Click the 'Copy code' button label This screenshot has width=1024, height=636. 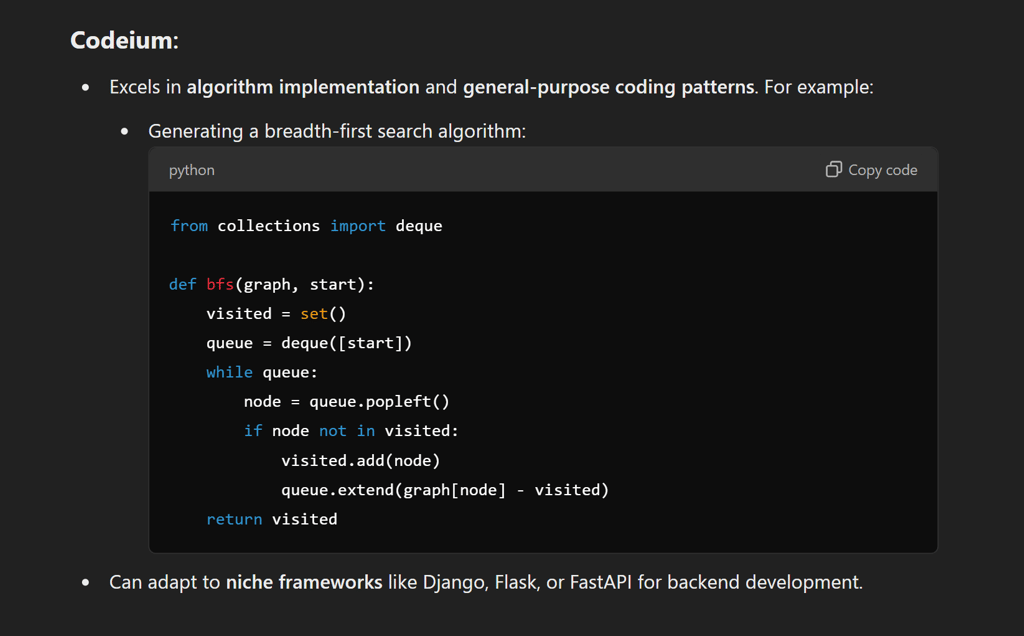pos(882,170)
